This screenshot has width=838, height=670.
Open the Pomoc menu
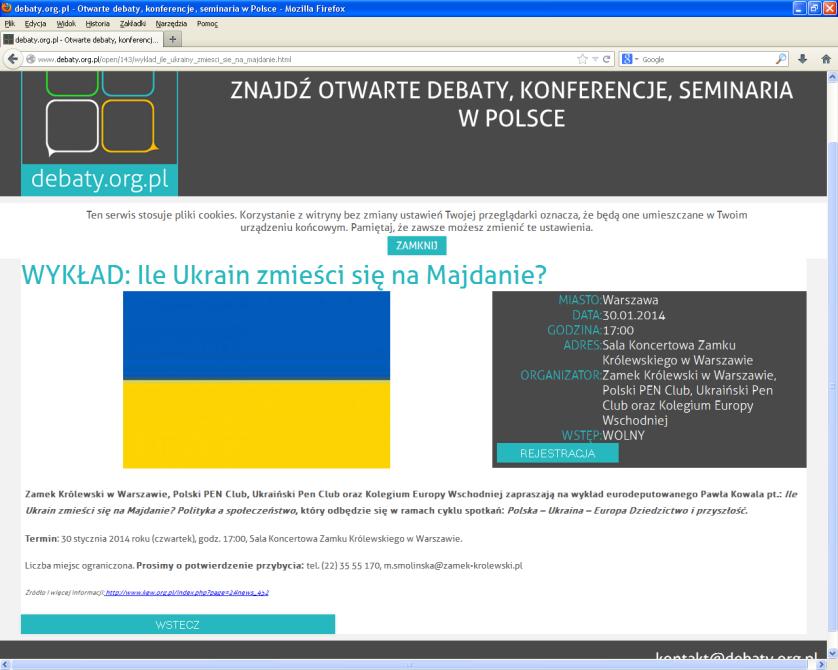tap(207, 24)
